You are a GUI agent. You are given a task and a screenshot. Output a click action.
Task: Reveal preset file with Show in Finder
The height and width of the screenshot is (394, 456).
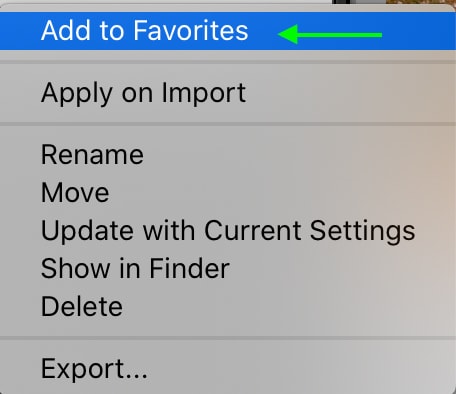(x=228, y=268)
